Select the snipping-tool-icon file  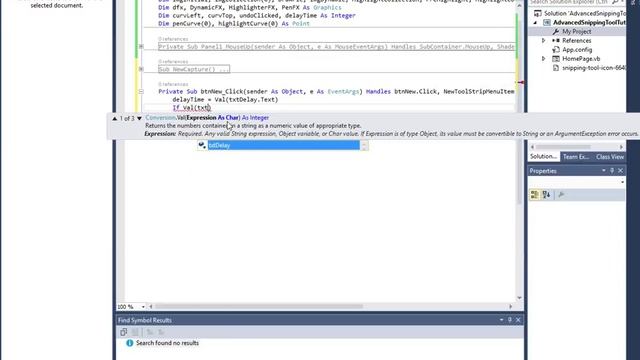coord(593,68)
